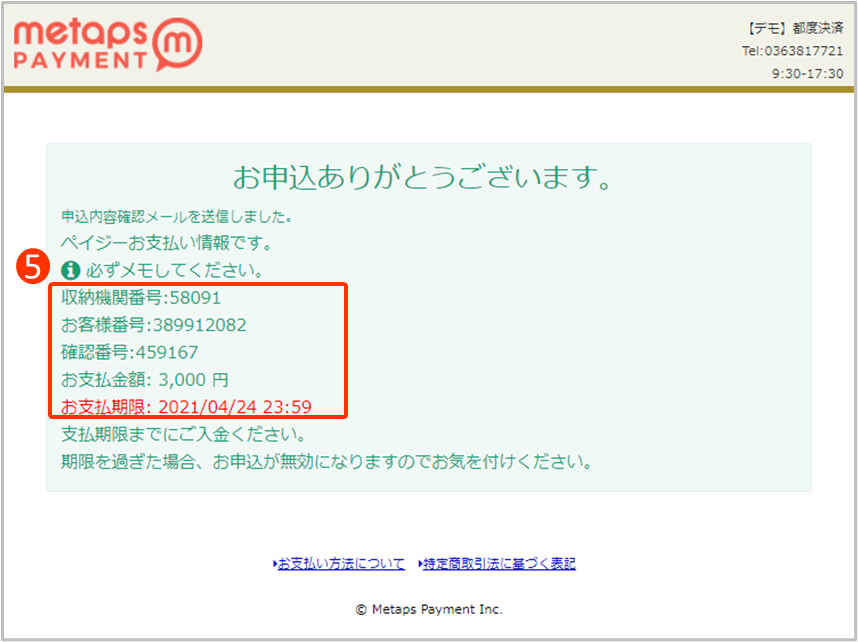
Task: Click the green info icon beside 必ずメモしてください
Action: coord(70,270)
